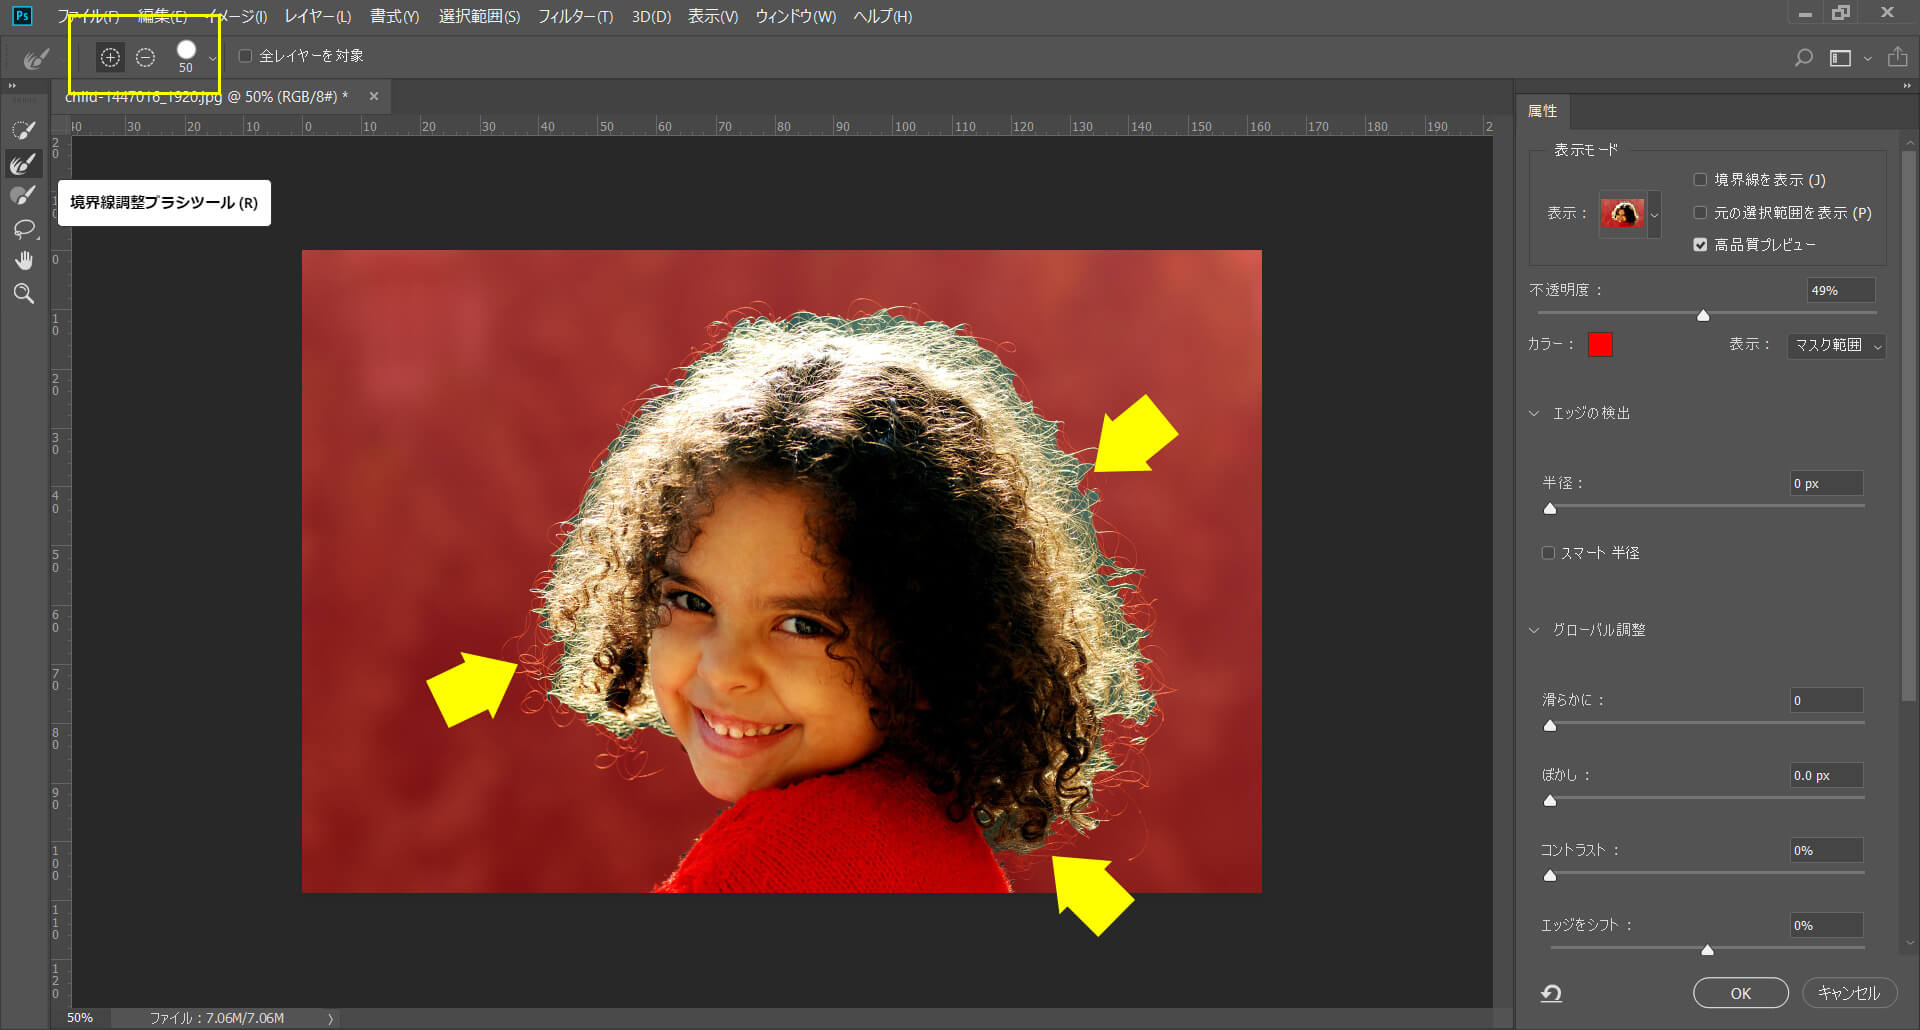Viewport: 1920px width, 1030px height.
Task: Open the 書式(Y) menu
Action: [x=394, y=17]
